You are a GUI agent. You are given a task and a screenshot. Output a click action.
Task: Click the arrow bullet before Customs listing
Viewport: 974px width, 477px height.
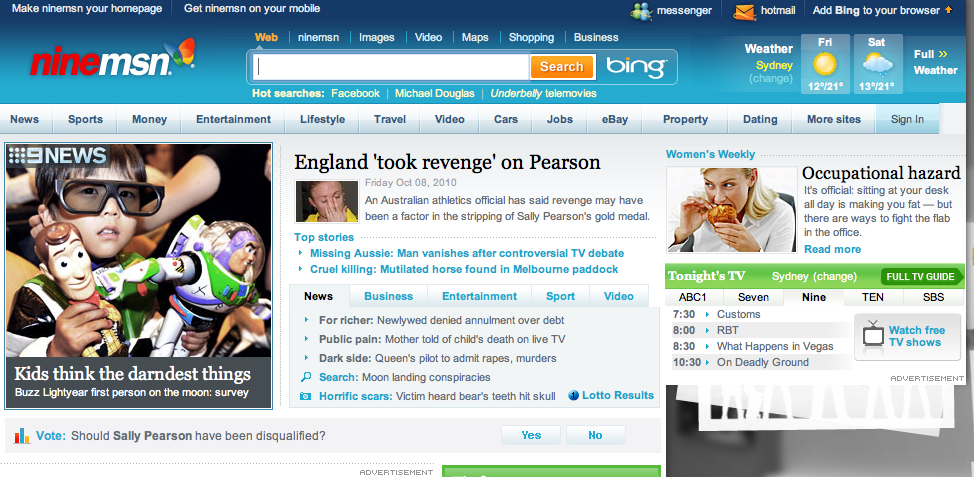707,314
